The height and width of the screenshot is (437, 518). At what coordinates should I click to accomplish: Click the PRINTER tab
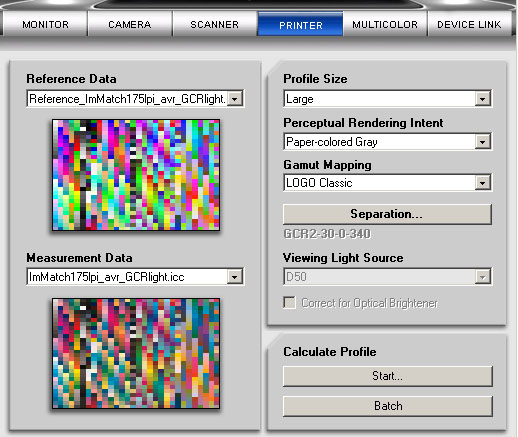point(301,24)
